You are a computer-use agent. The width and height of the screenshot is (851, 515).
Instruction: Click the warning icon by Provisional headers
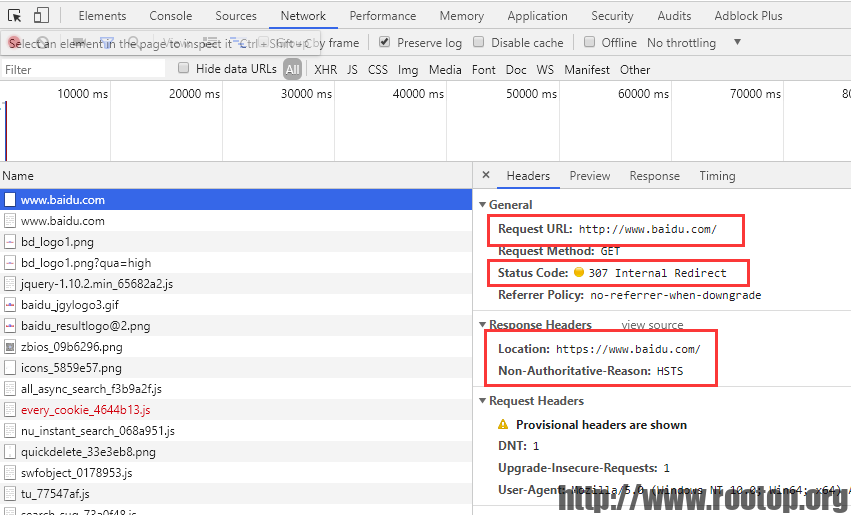click(503, 424)
